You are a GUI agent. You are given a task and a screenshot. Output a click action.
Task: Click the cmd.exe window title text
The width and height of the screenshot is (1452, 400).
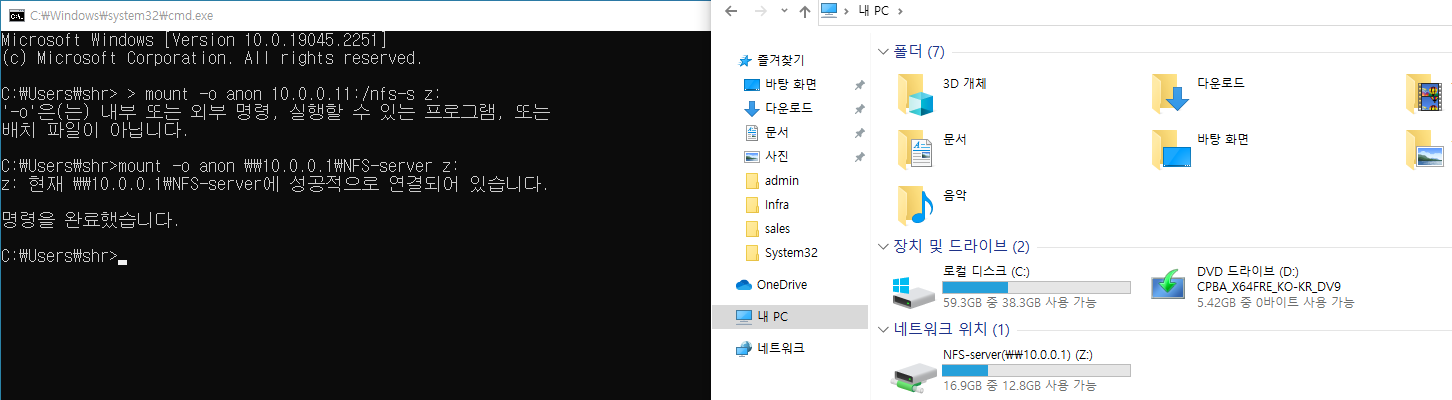pyautogui.click(x=121, y=16)
